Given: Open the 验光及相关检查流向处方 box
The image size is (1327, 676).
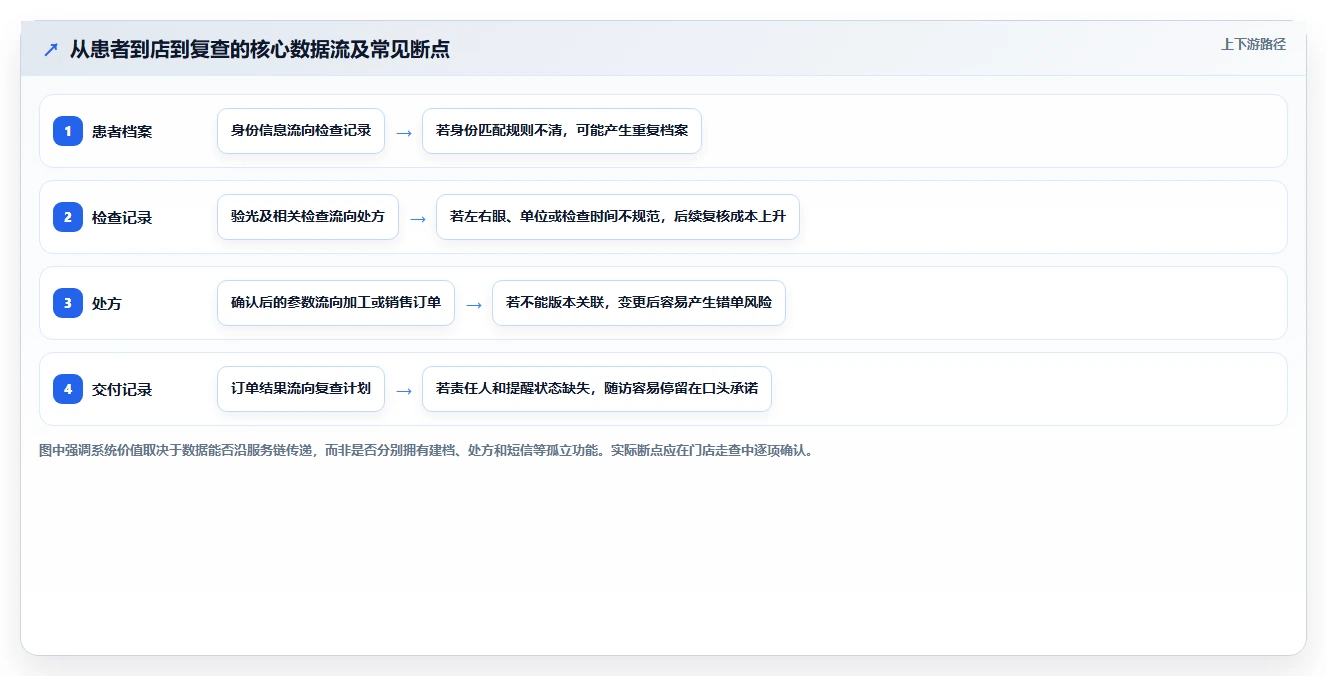Looking at the screenshot, I should coord(308,217).
